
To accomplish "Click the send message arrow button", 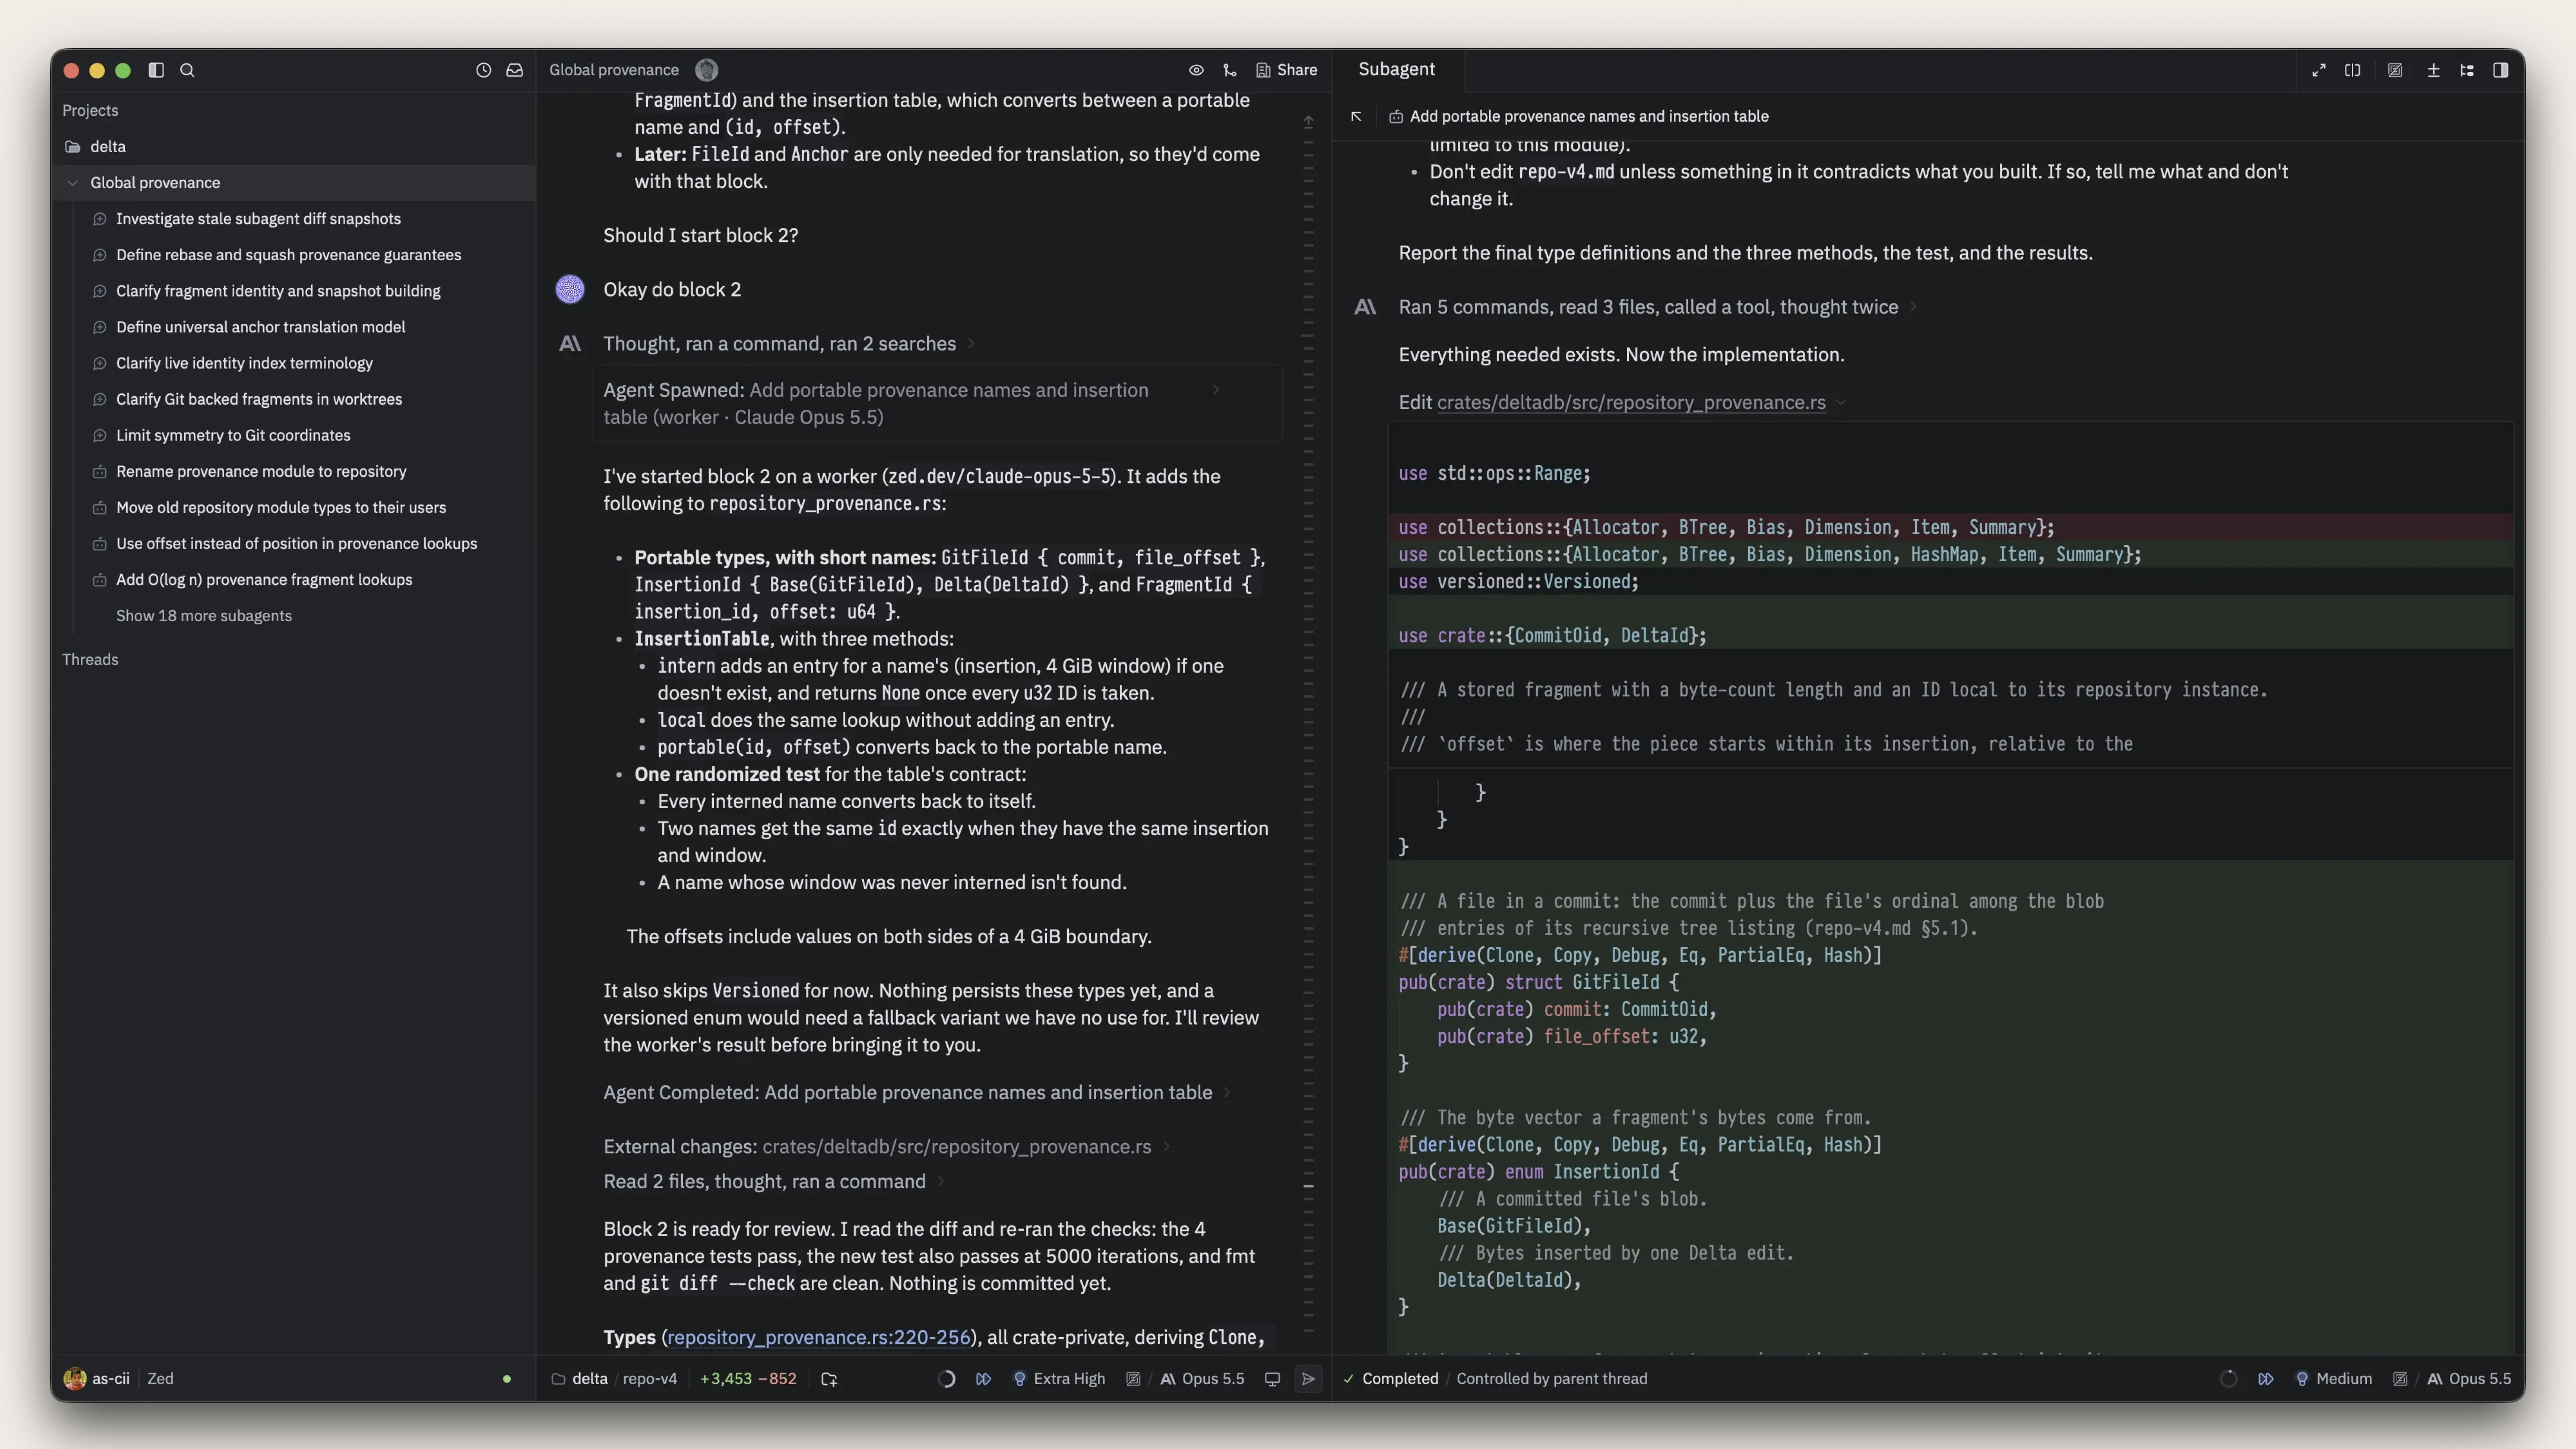I will (x=1308, y=1378).
